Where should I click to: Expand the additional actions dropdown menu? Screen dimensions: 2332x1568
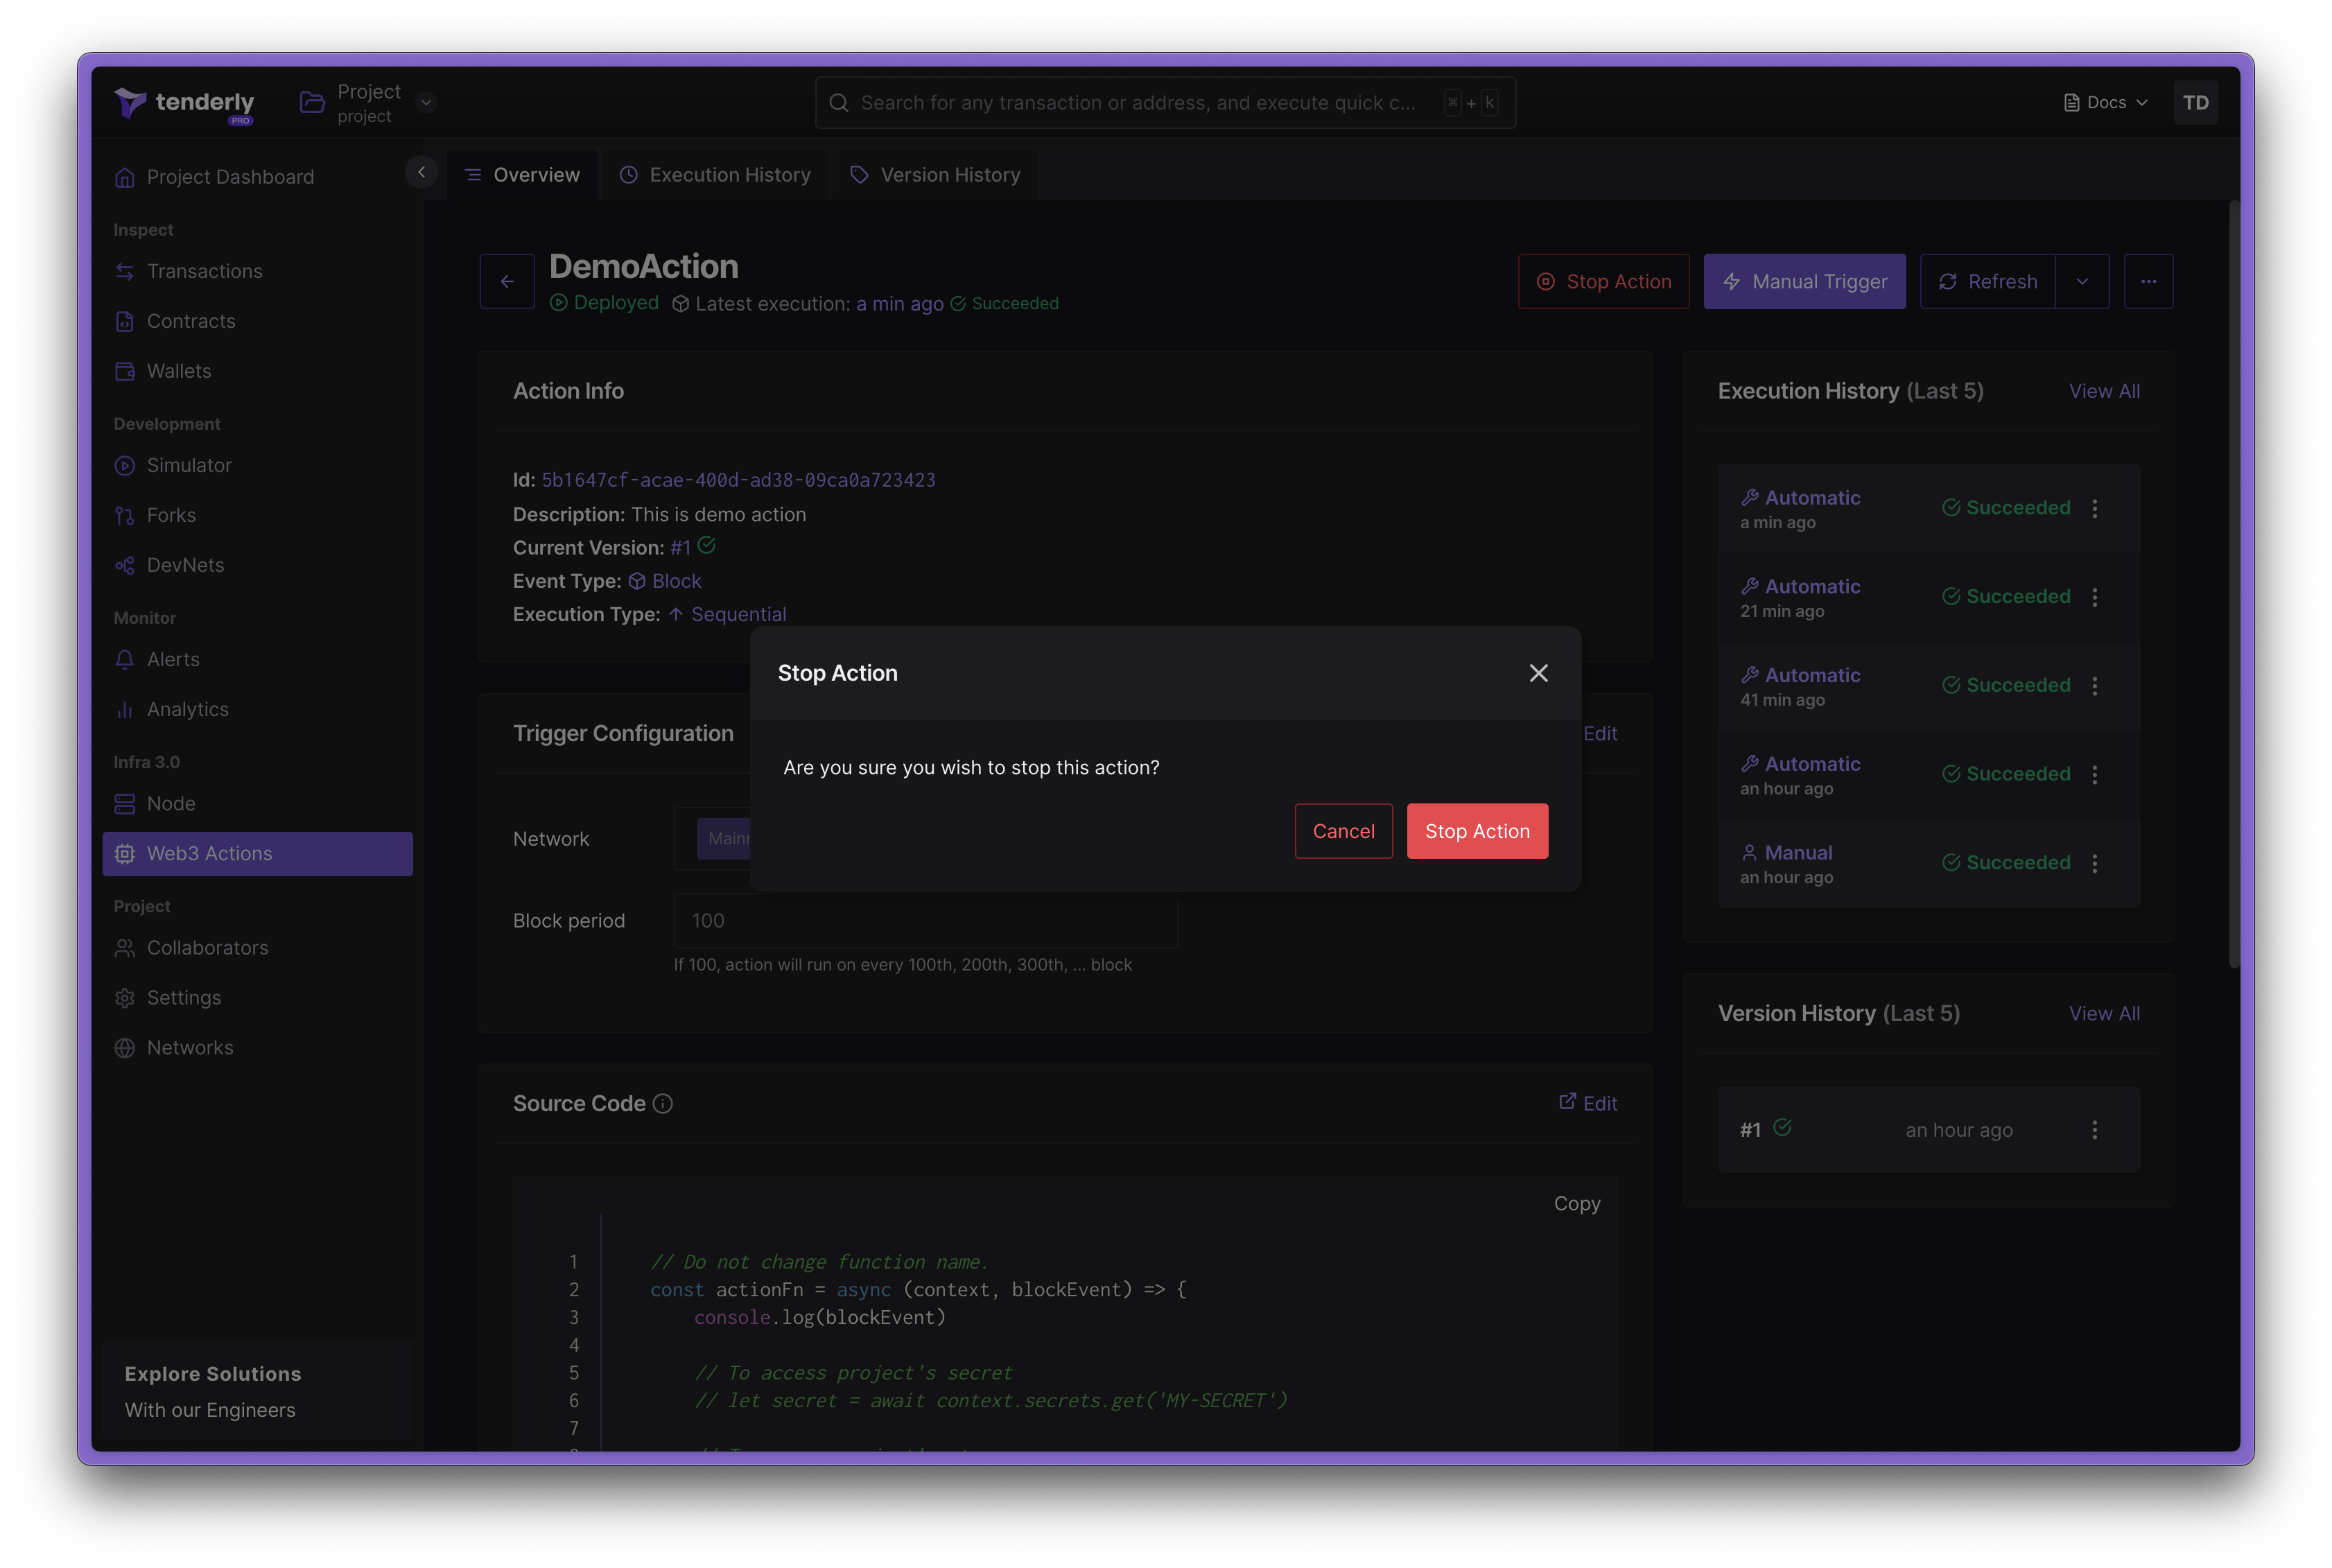click(2148, 280)
